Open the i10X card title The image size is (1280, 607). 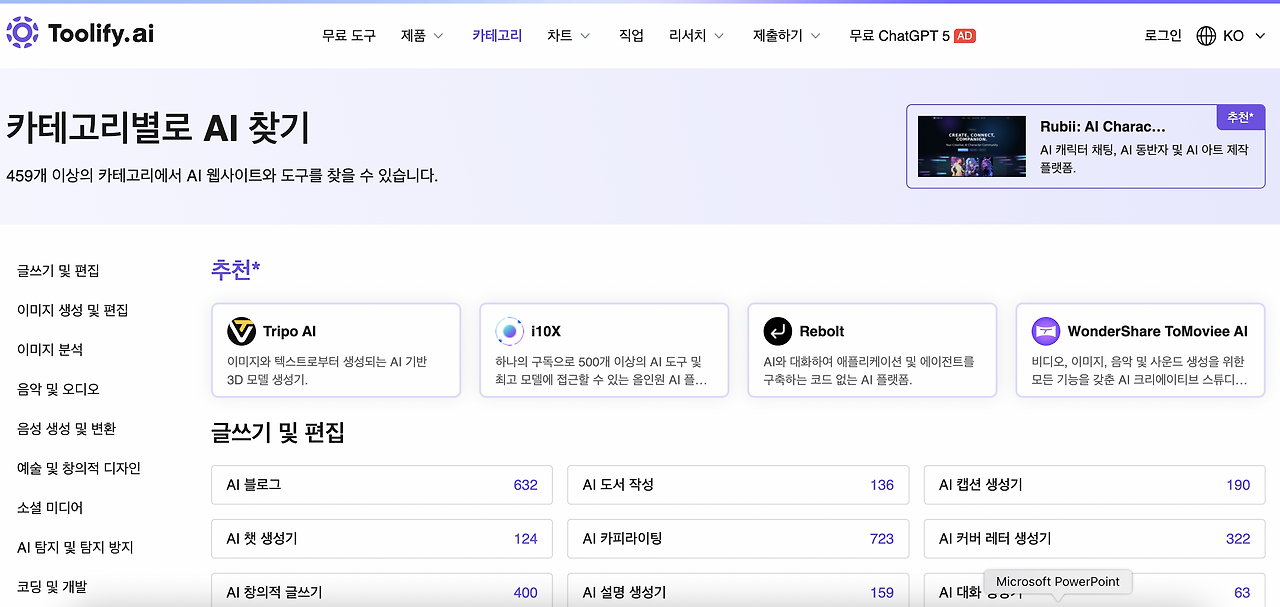tap(544, 331)
